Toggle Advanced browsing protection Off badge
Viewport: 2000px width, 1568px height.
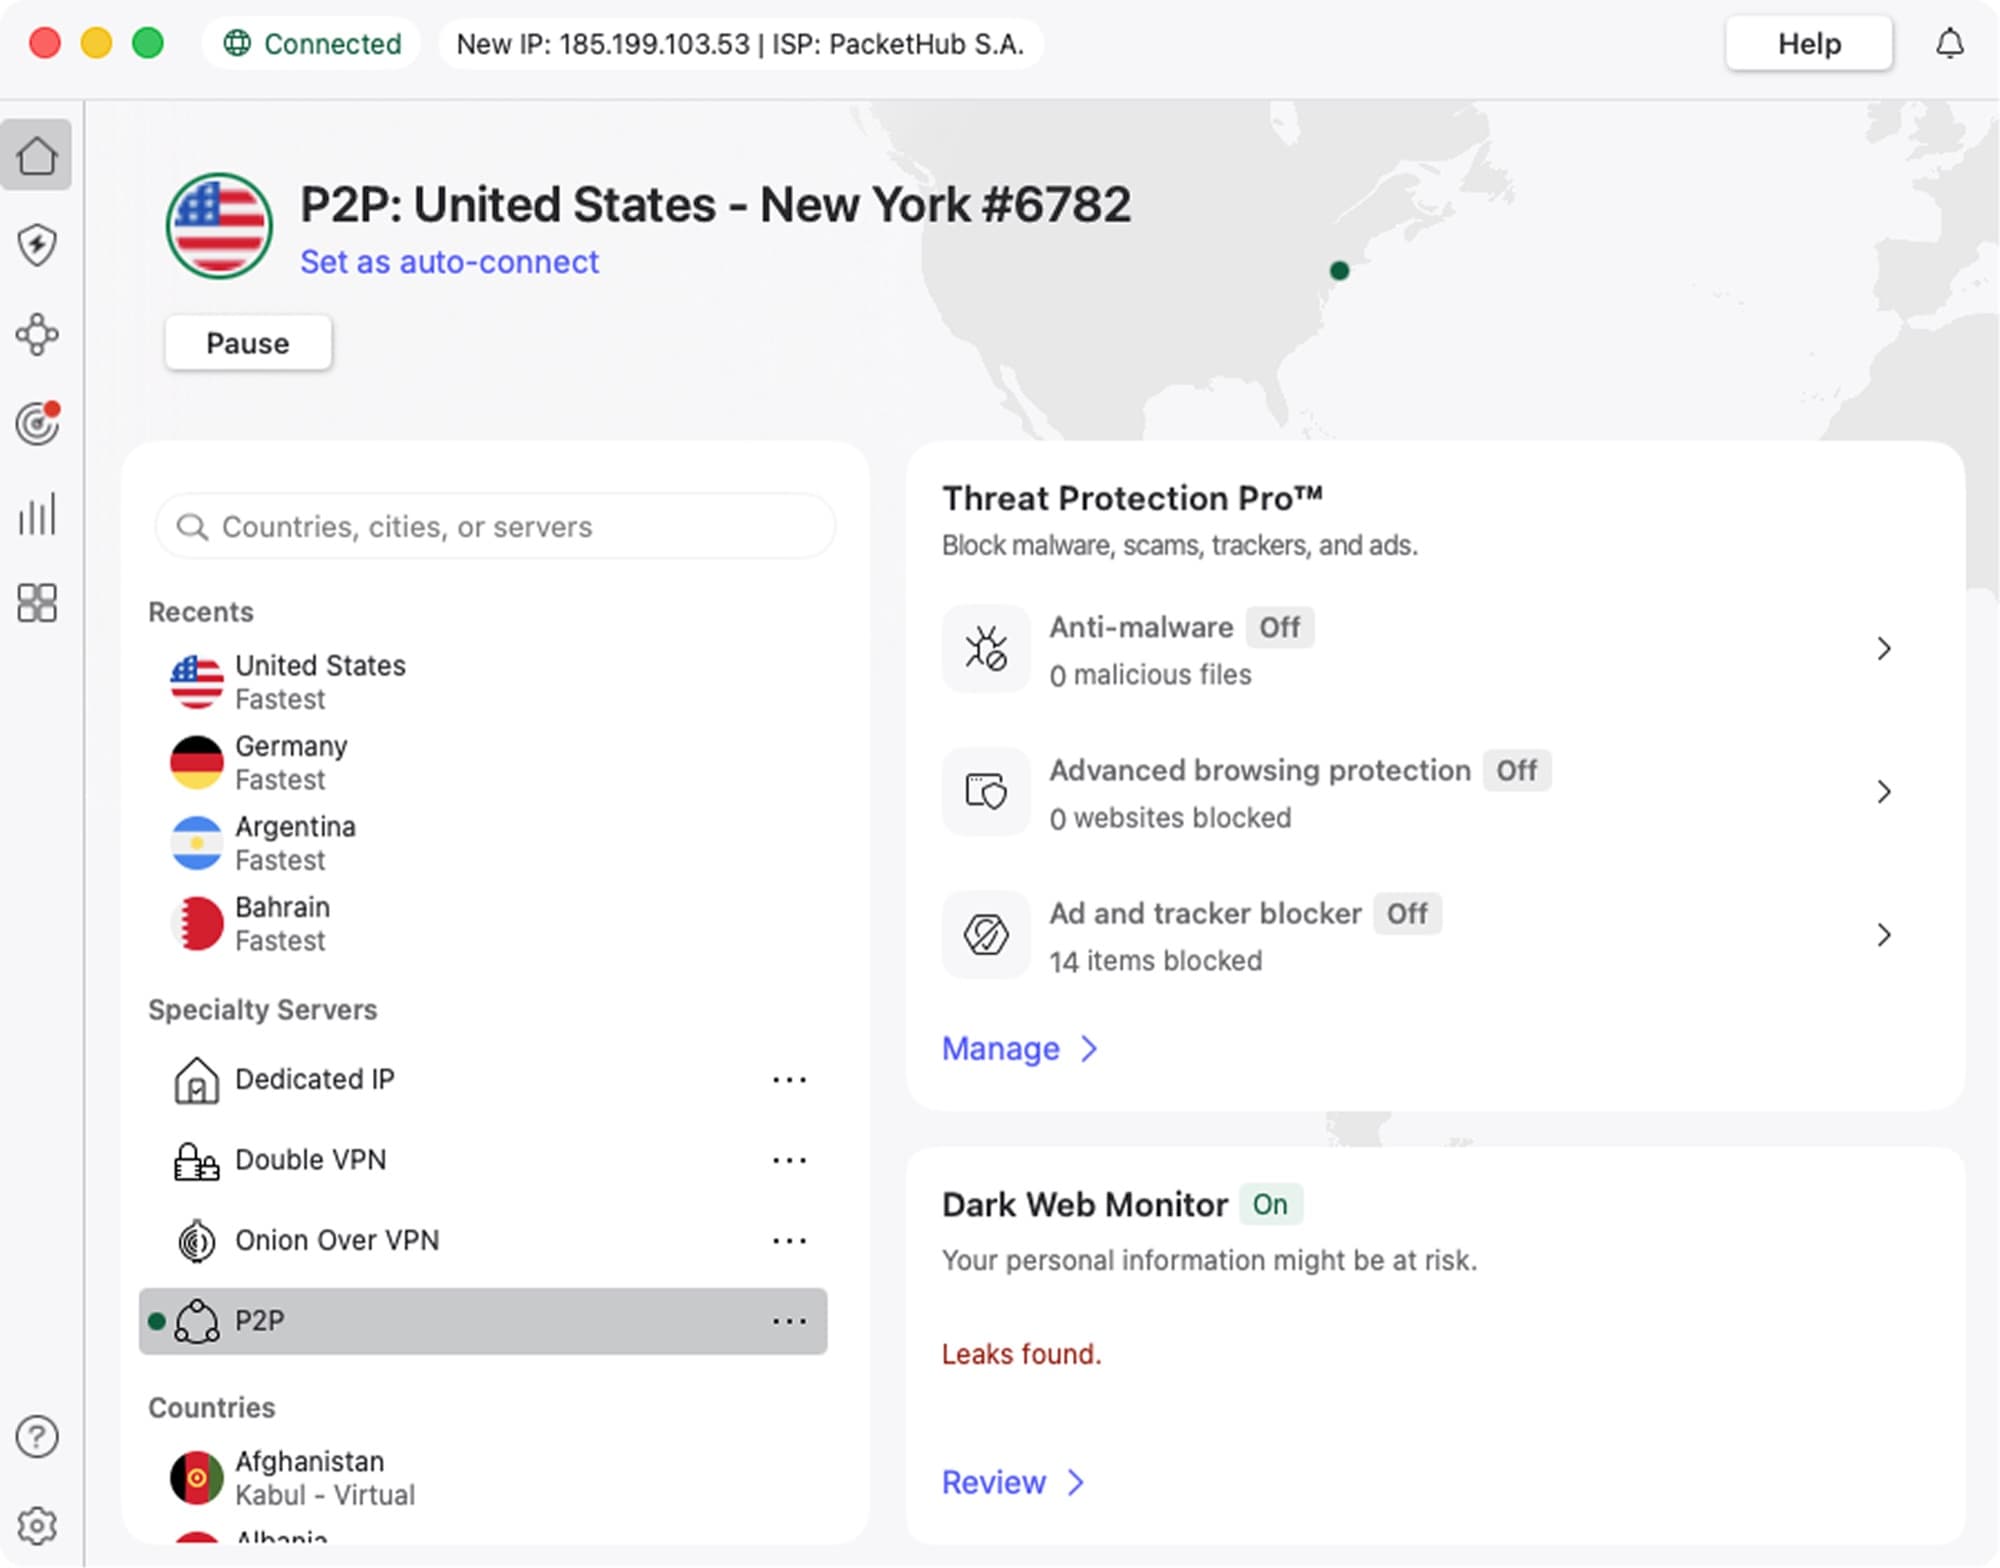[1516, 770]
